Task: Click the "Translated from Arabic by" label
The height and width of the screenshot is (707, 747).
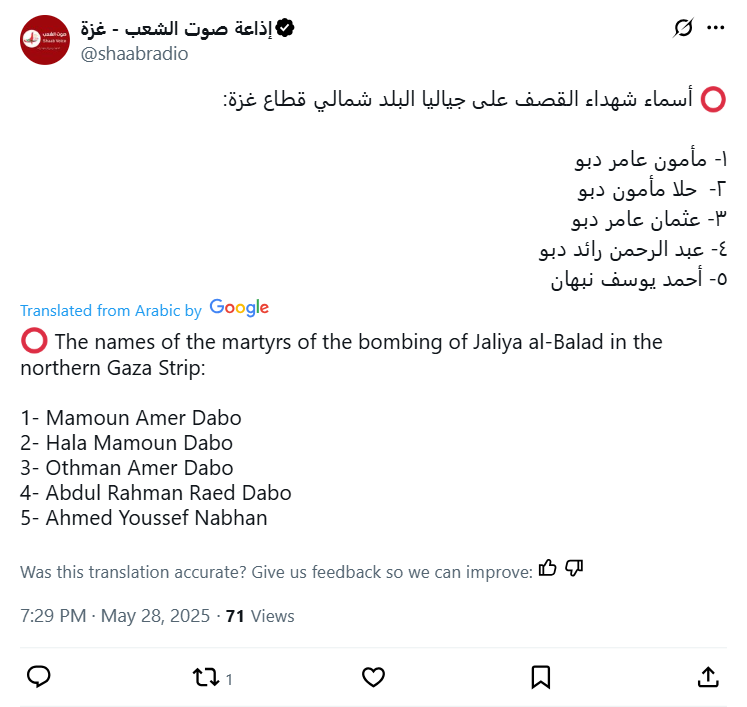Action: pyautogui.click(x=110, y=311)
